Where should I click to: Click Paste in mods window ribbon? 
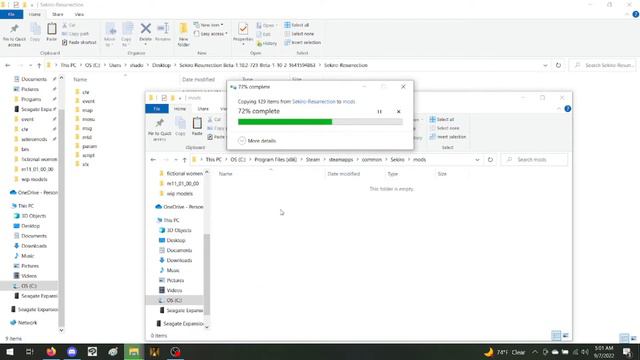point(197,127)
